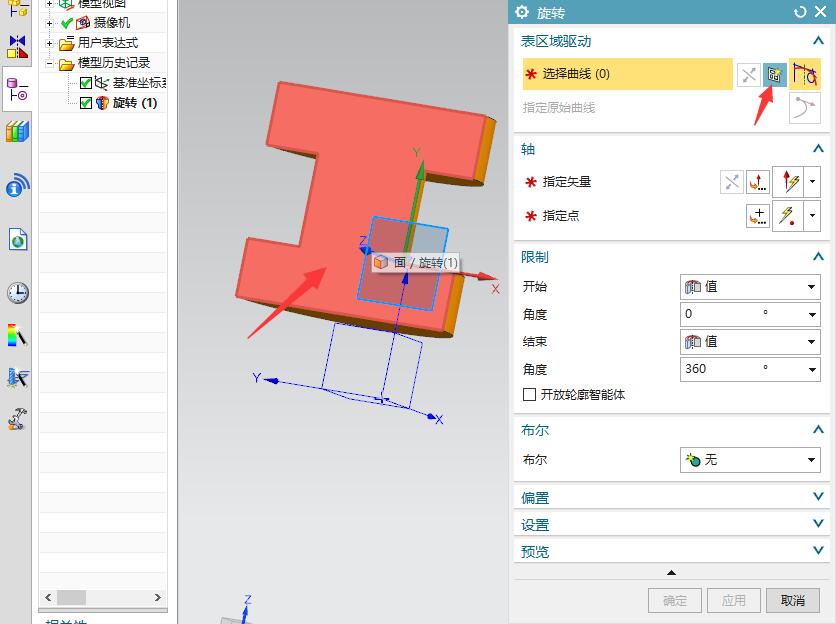
Task: Click navigator horizontal scrollbar right arrow
Action: [x=158, y=597]
